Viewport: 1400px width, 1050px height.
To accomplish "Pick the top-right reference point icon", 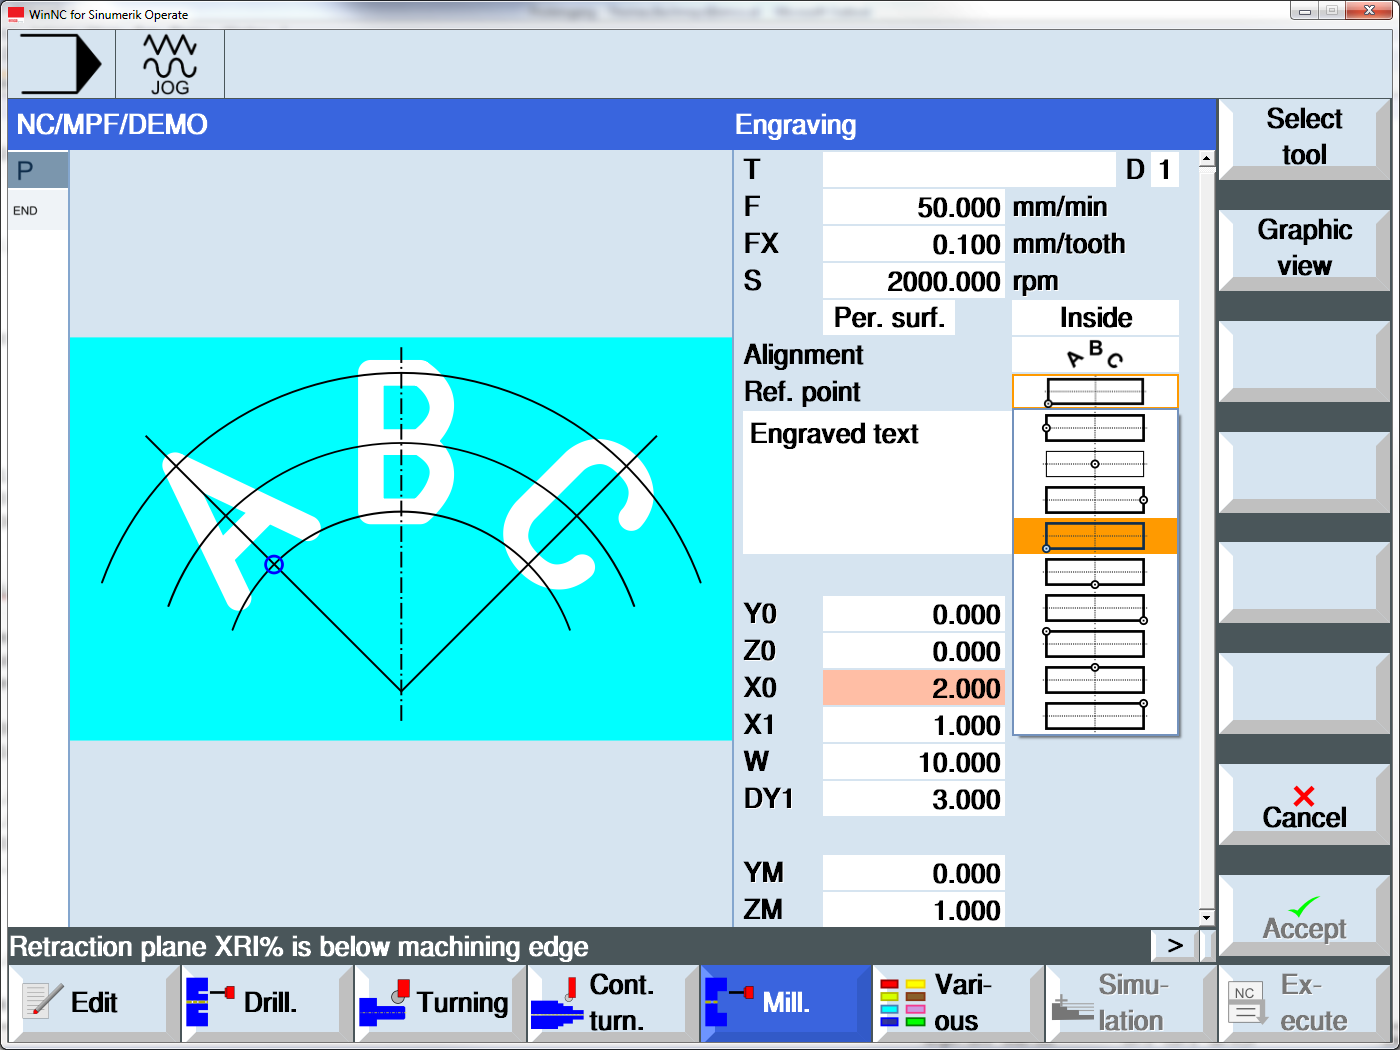I will [x=1095, y=715].
